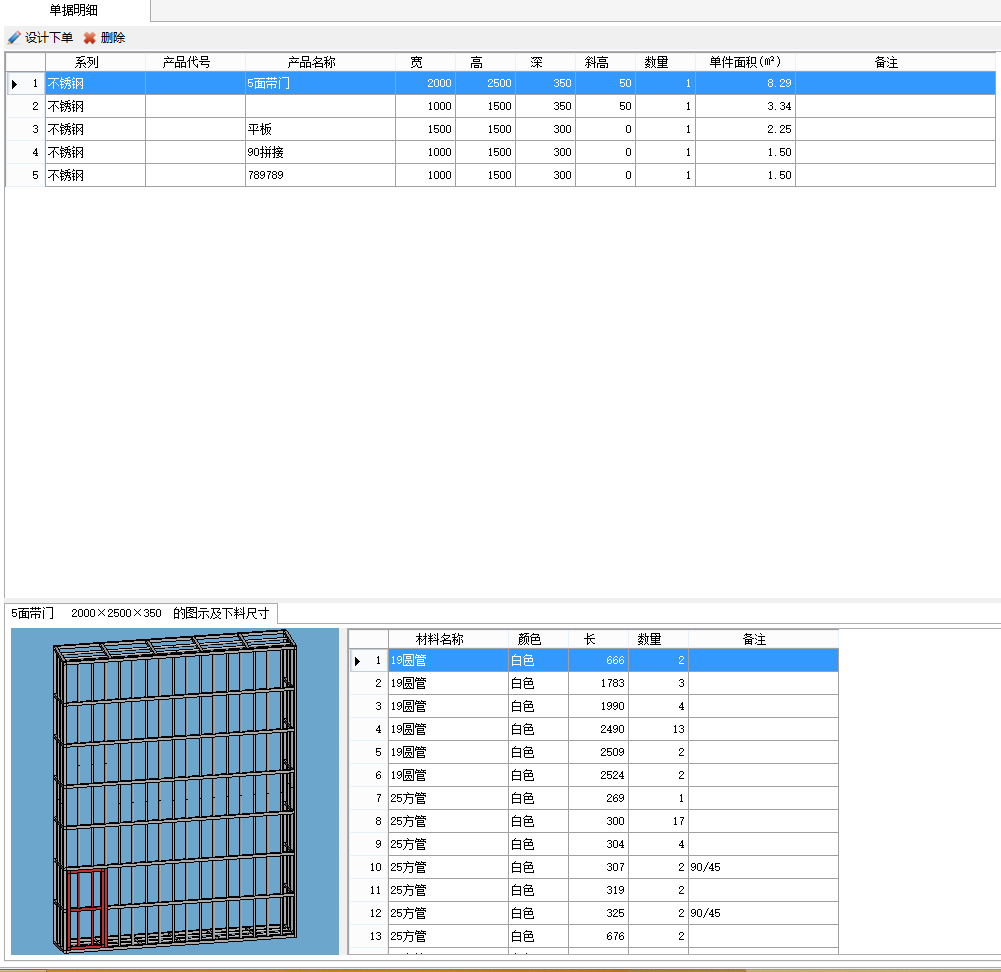The height and width of the screenshot is (972, 1001).
Task: Open the 单据明细 tab
Action: [x=73, y=10]
